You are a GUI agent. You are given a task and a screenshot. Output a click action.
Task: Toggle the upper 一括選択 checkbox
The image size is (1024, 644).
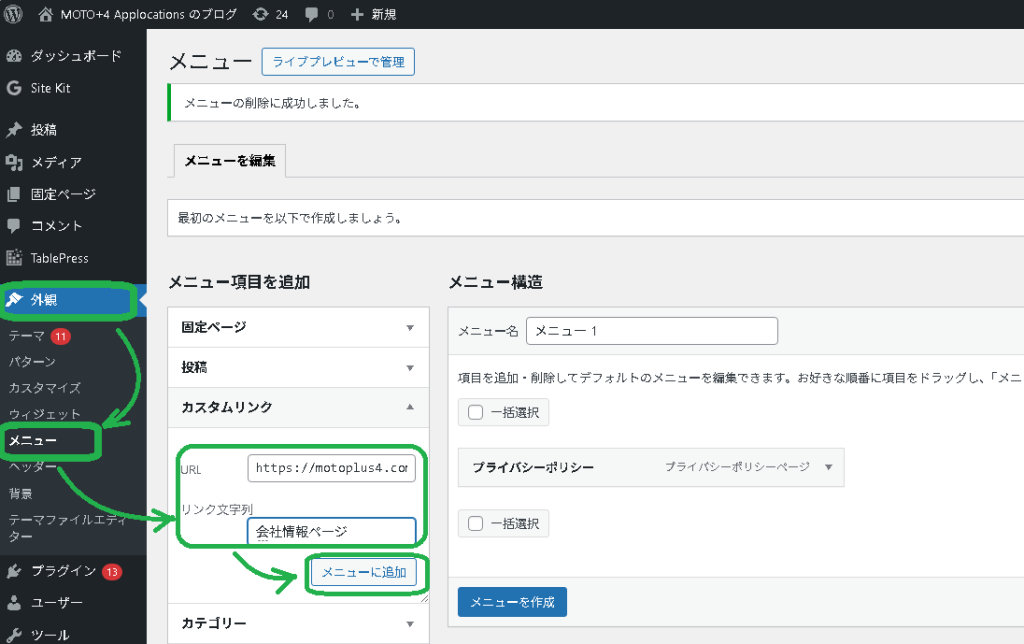click(476, 412)
